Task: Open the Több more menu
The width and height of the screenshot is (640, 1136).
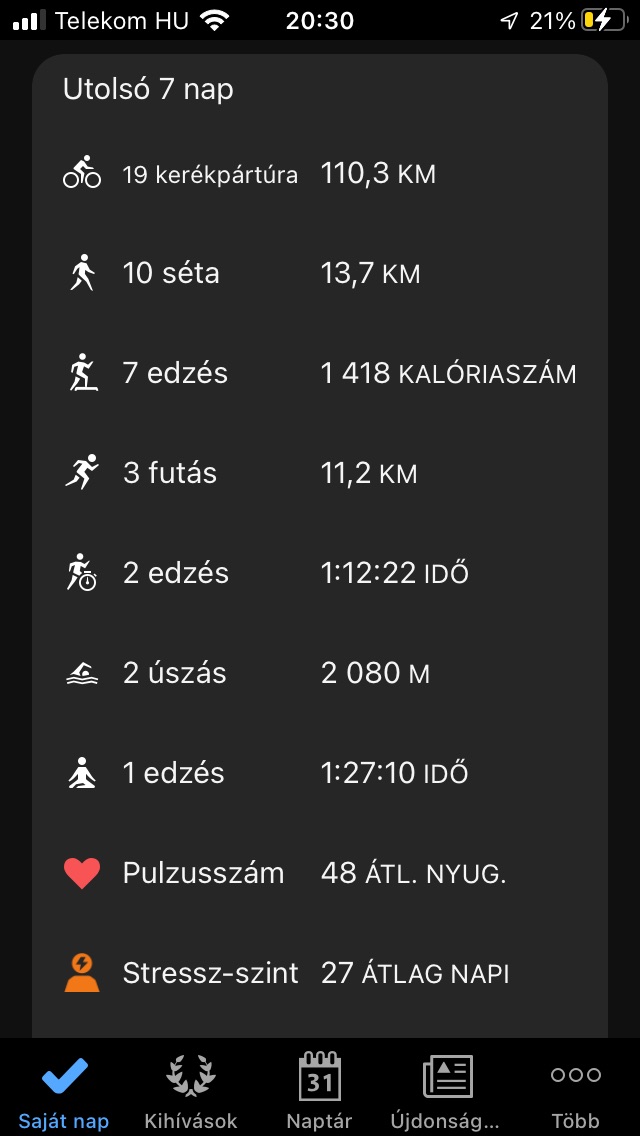Action: (x=575, y=1090)
